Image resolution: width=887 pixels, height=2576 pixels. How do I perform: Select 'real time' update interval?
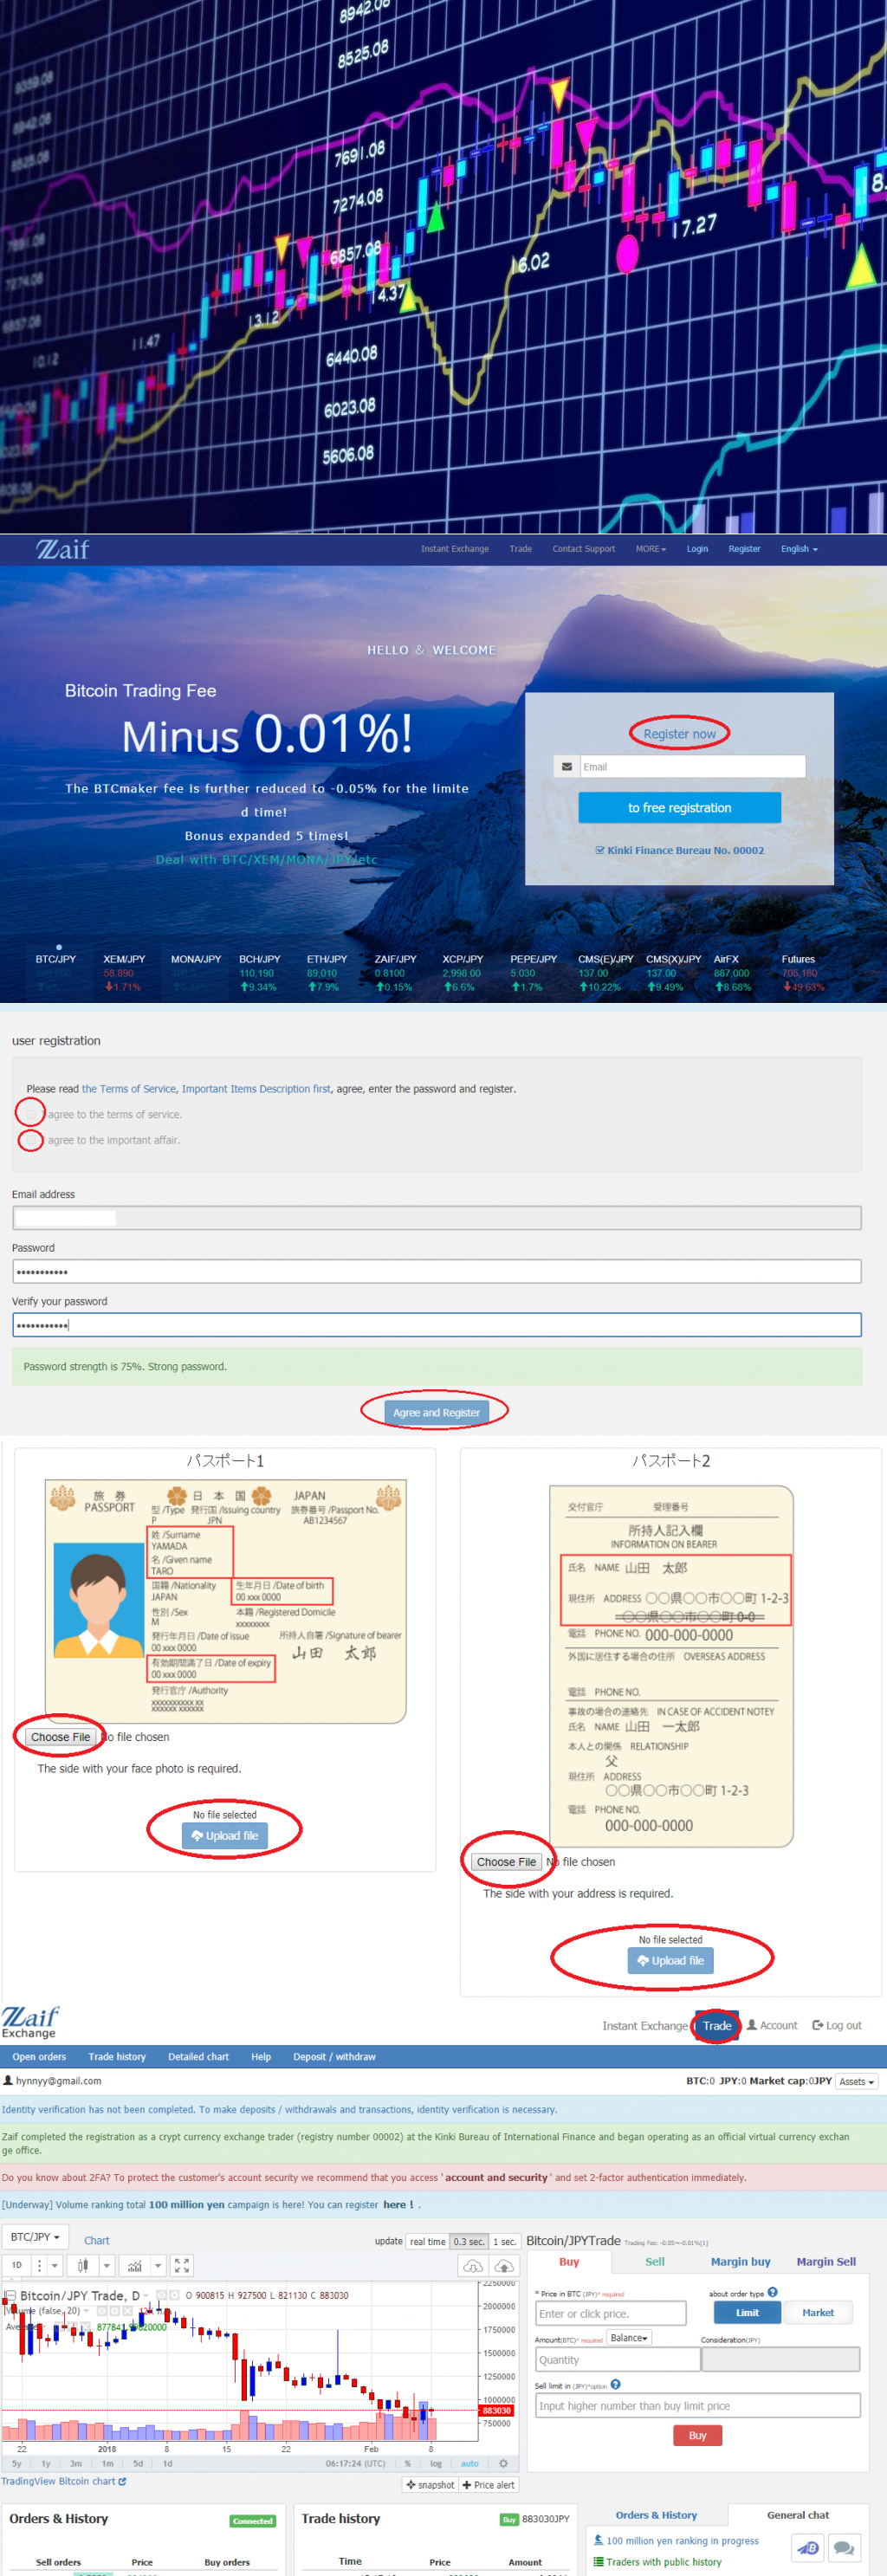tap(427, 2241)
